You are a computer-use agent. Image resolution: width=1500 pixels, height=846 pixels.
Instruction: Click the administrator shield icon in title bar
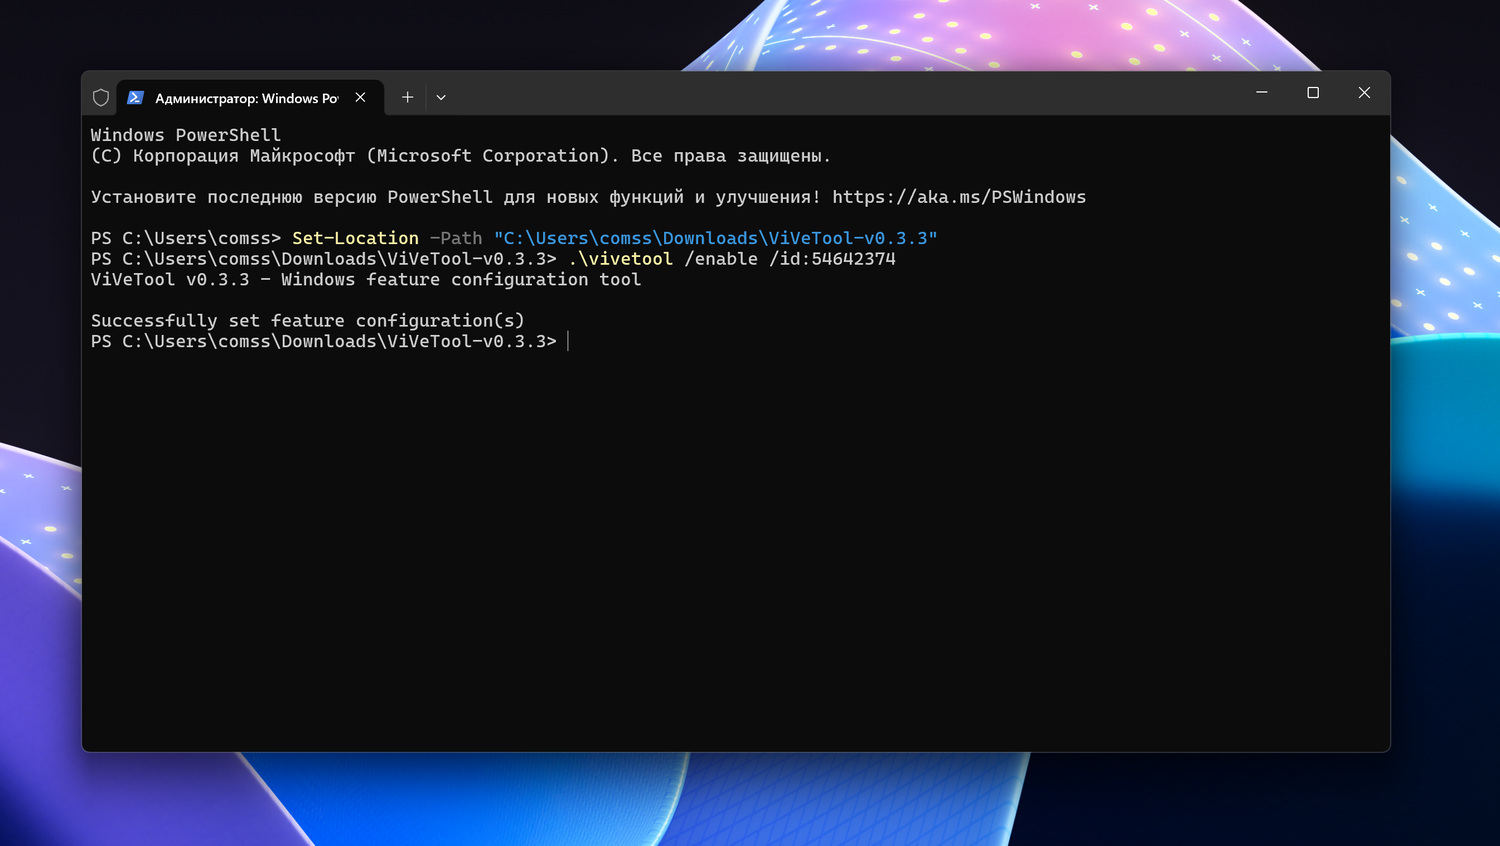[101, 97]
